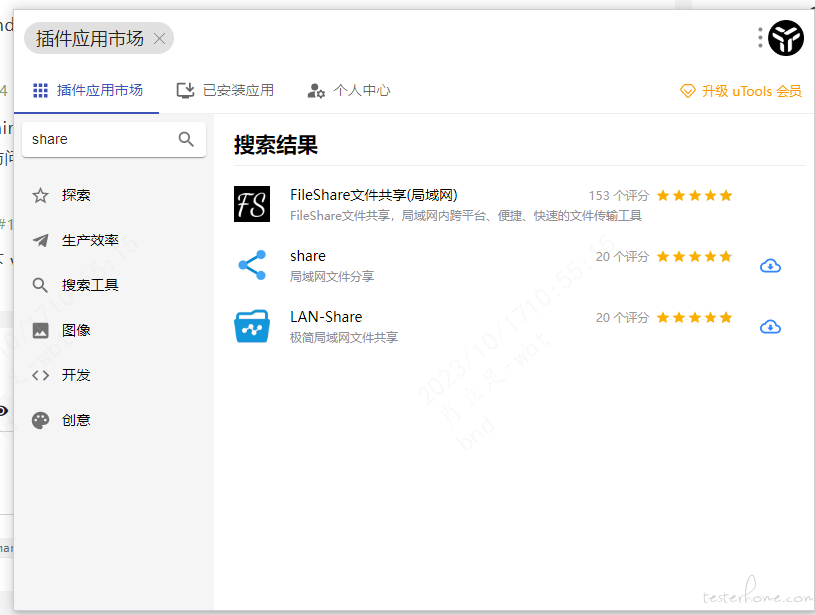Download the share plugin via cloud icon
This screenshot has height=615, width=815.
pos(770,266)
